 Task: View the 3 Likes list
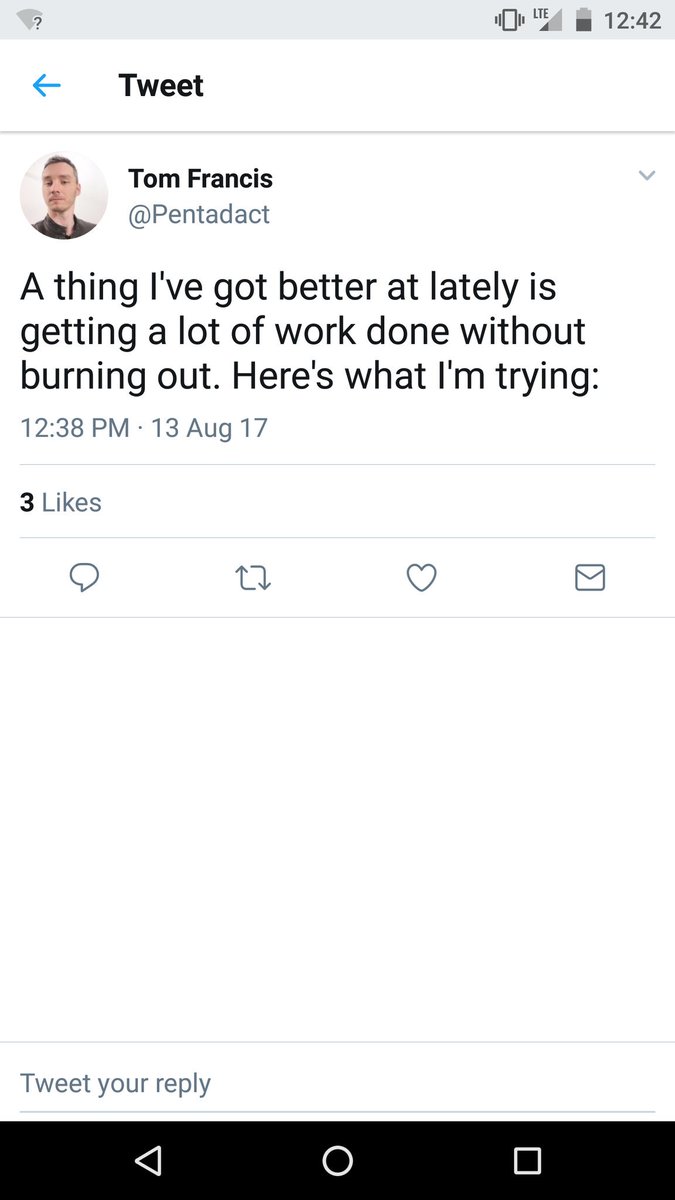[61, 502]
